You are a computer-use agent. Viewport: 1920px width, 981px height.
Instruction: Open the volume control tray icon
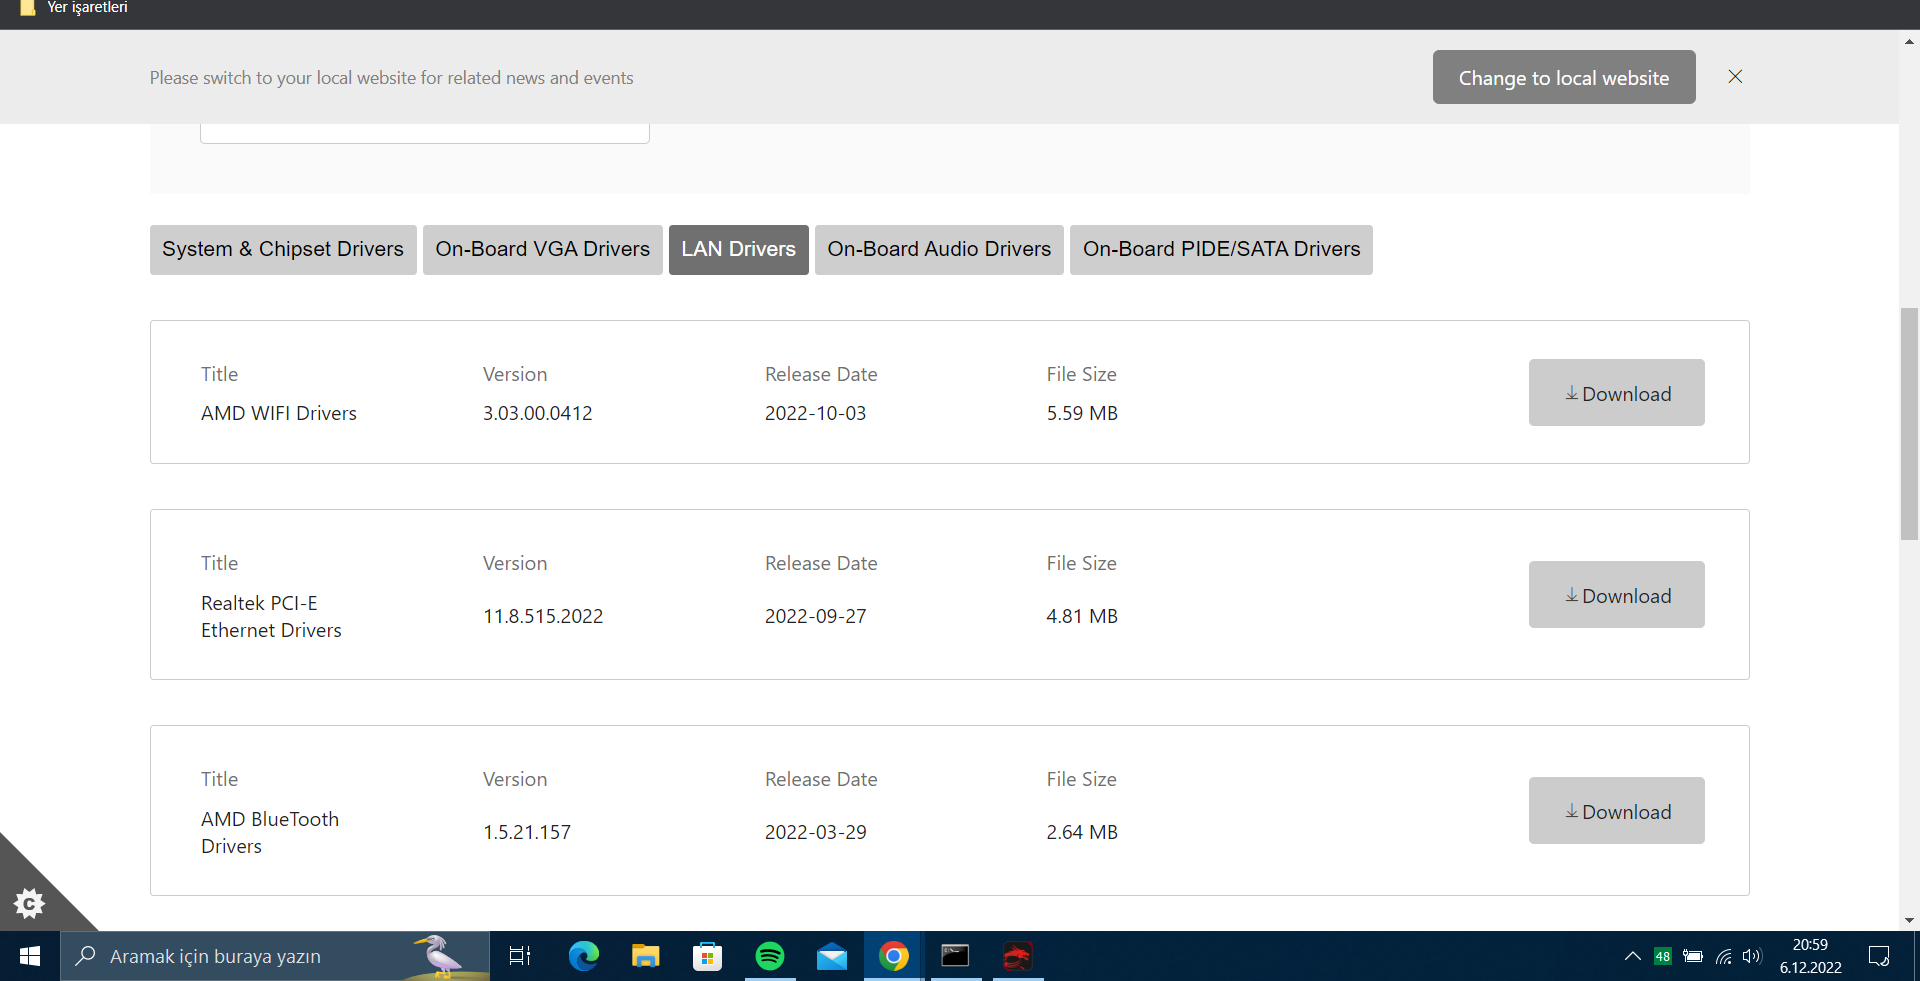1752,956
